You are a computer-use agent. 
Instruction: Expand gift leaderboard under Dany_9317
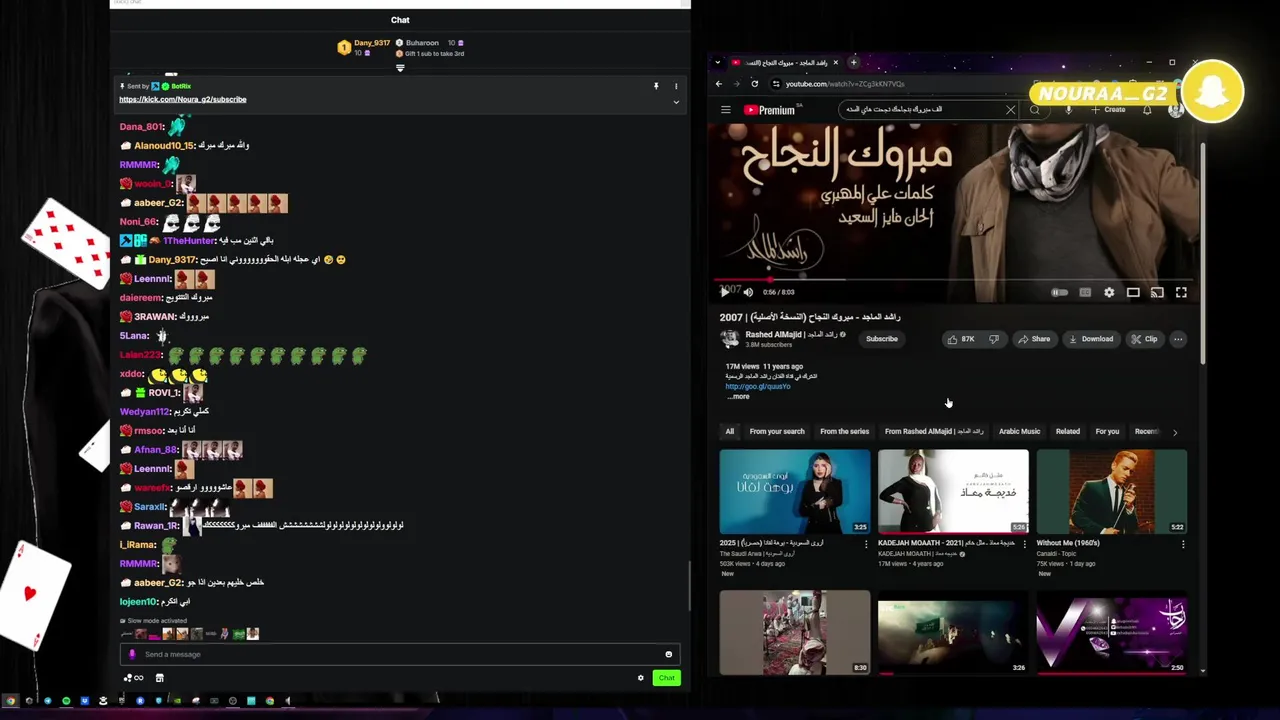pos(400,68)
